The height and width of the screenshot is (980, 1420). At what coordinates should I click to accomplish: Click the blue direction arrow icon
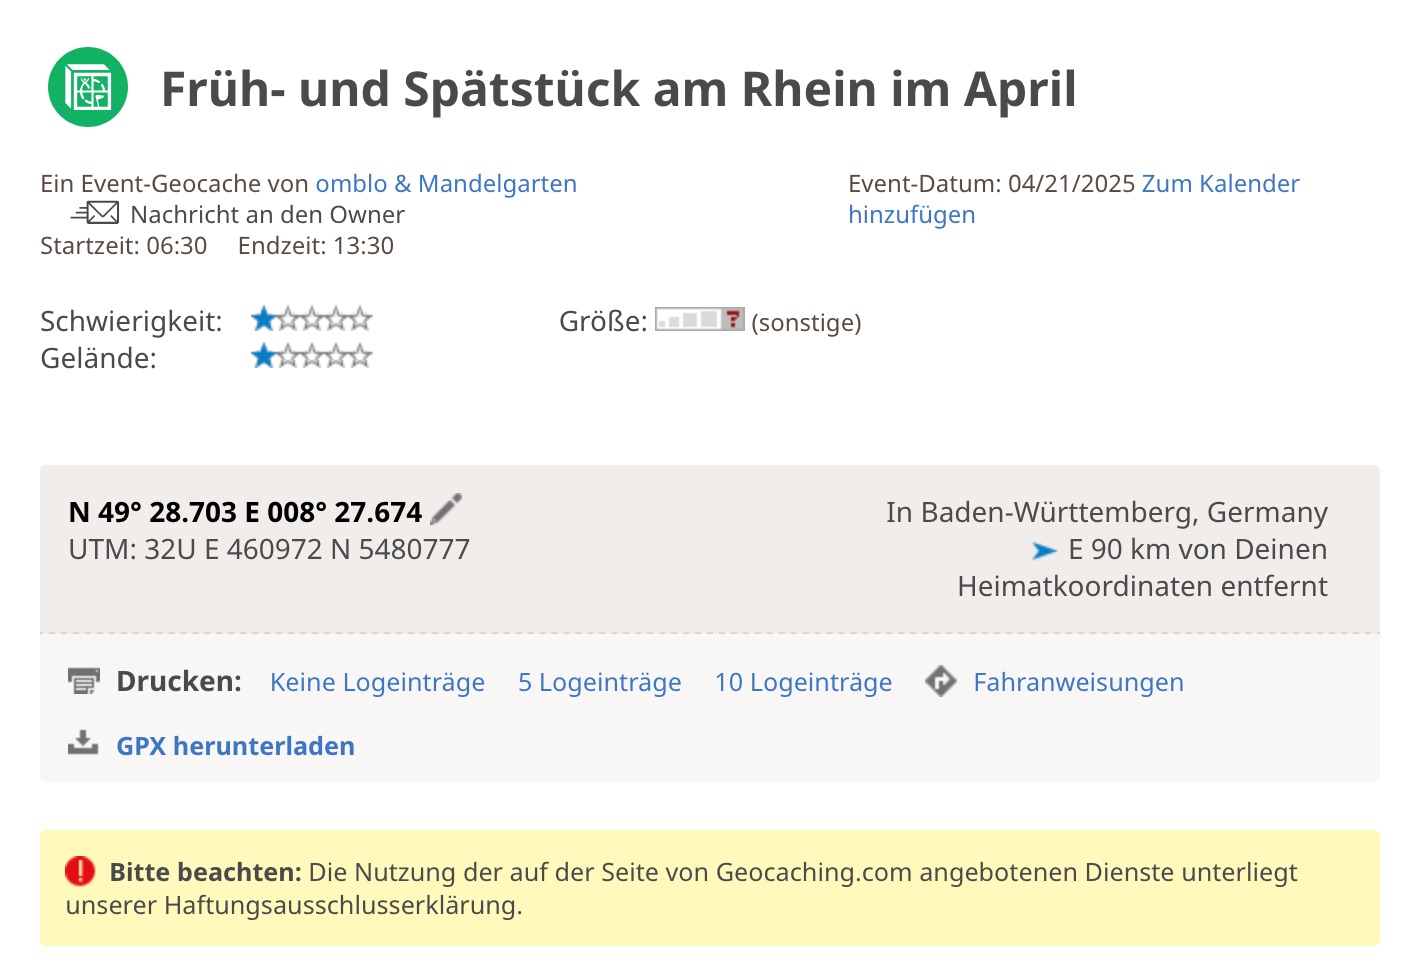tap(1044, 551)
